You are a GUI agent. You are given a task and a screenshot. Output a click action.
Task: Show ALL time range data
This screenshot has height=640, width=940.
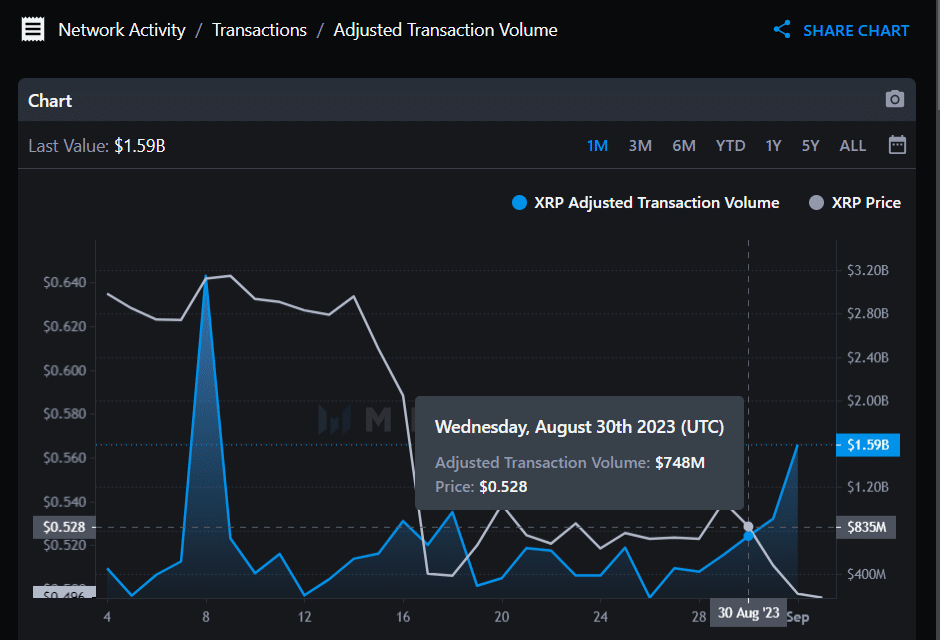click(x=852, y=146)
